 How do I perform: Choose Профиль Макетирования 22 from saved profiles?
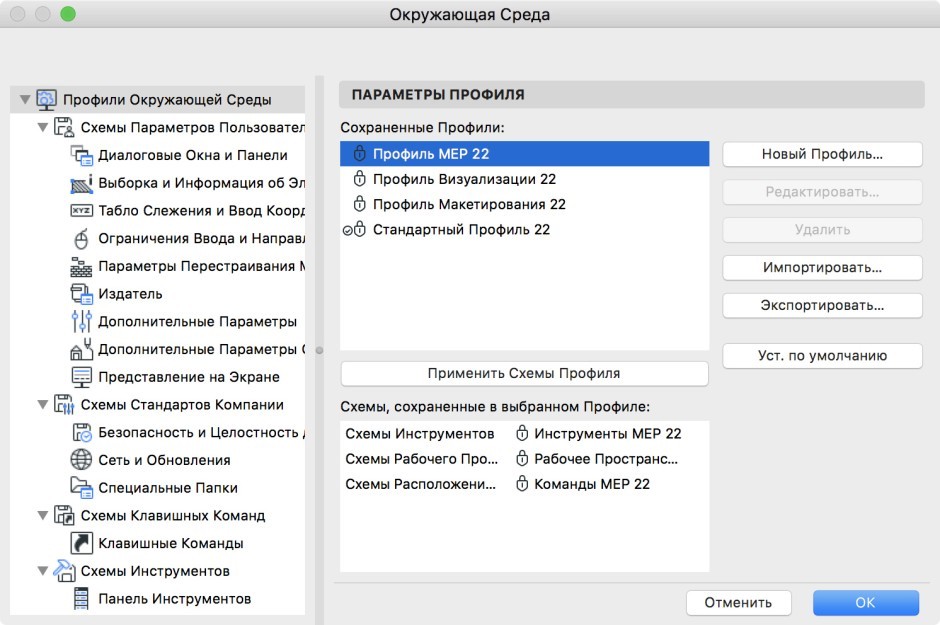pyautogui.click(x=469, y=204)
